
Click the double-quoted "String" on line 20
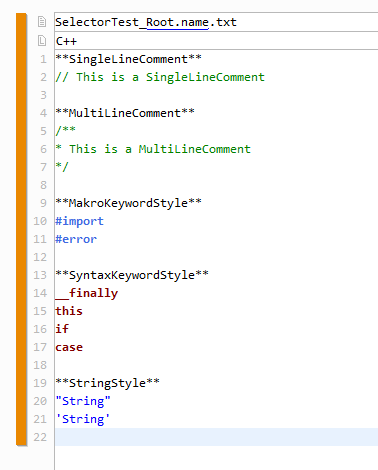[x=83, y=401]
